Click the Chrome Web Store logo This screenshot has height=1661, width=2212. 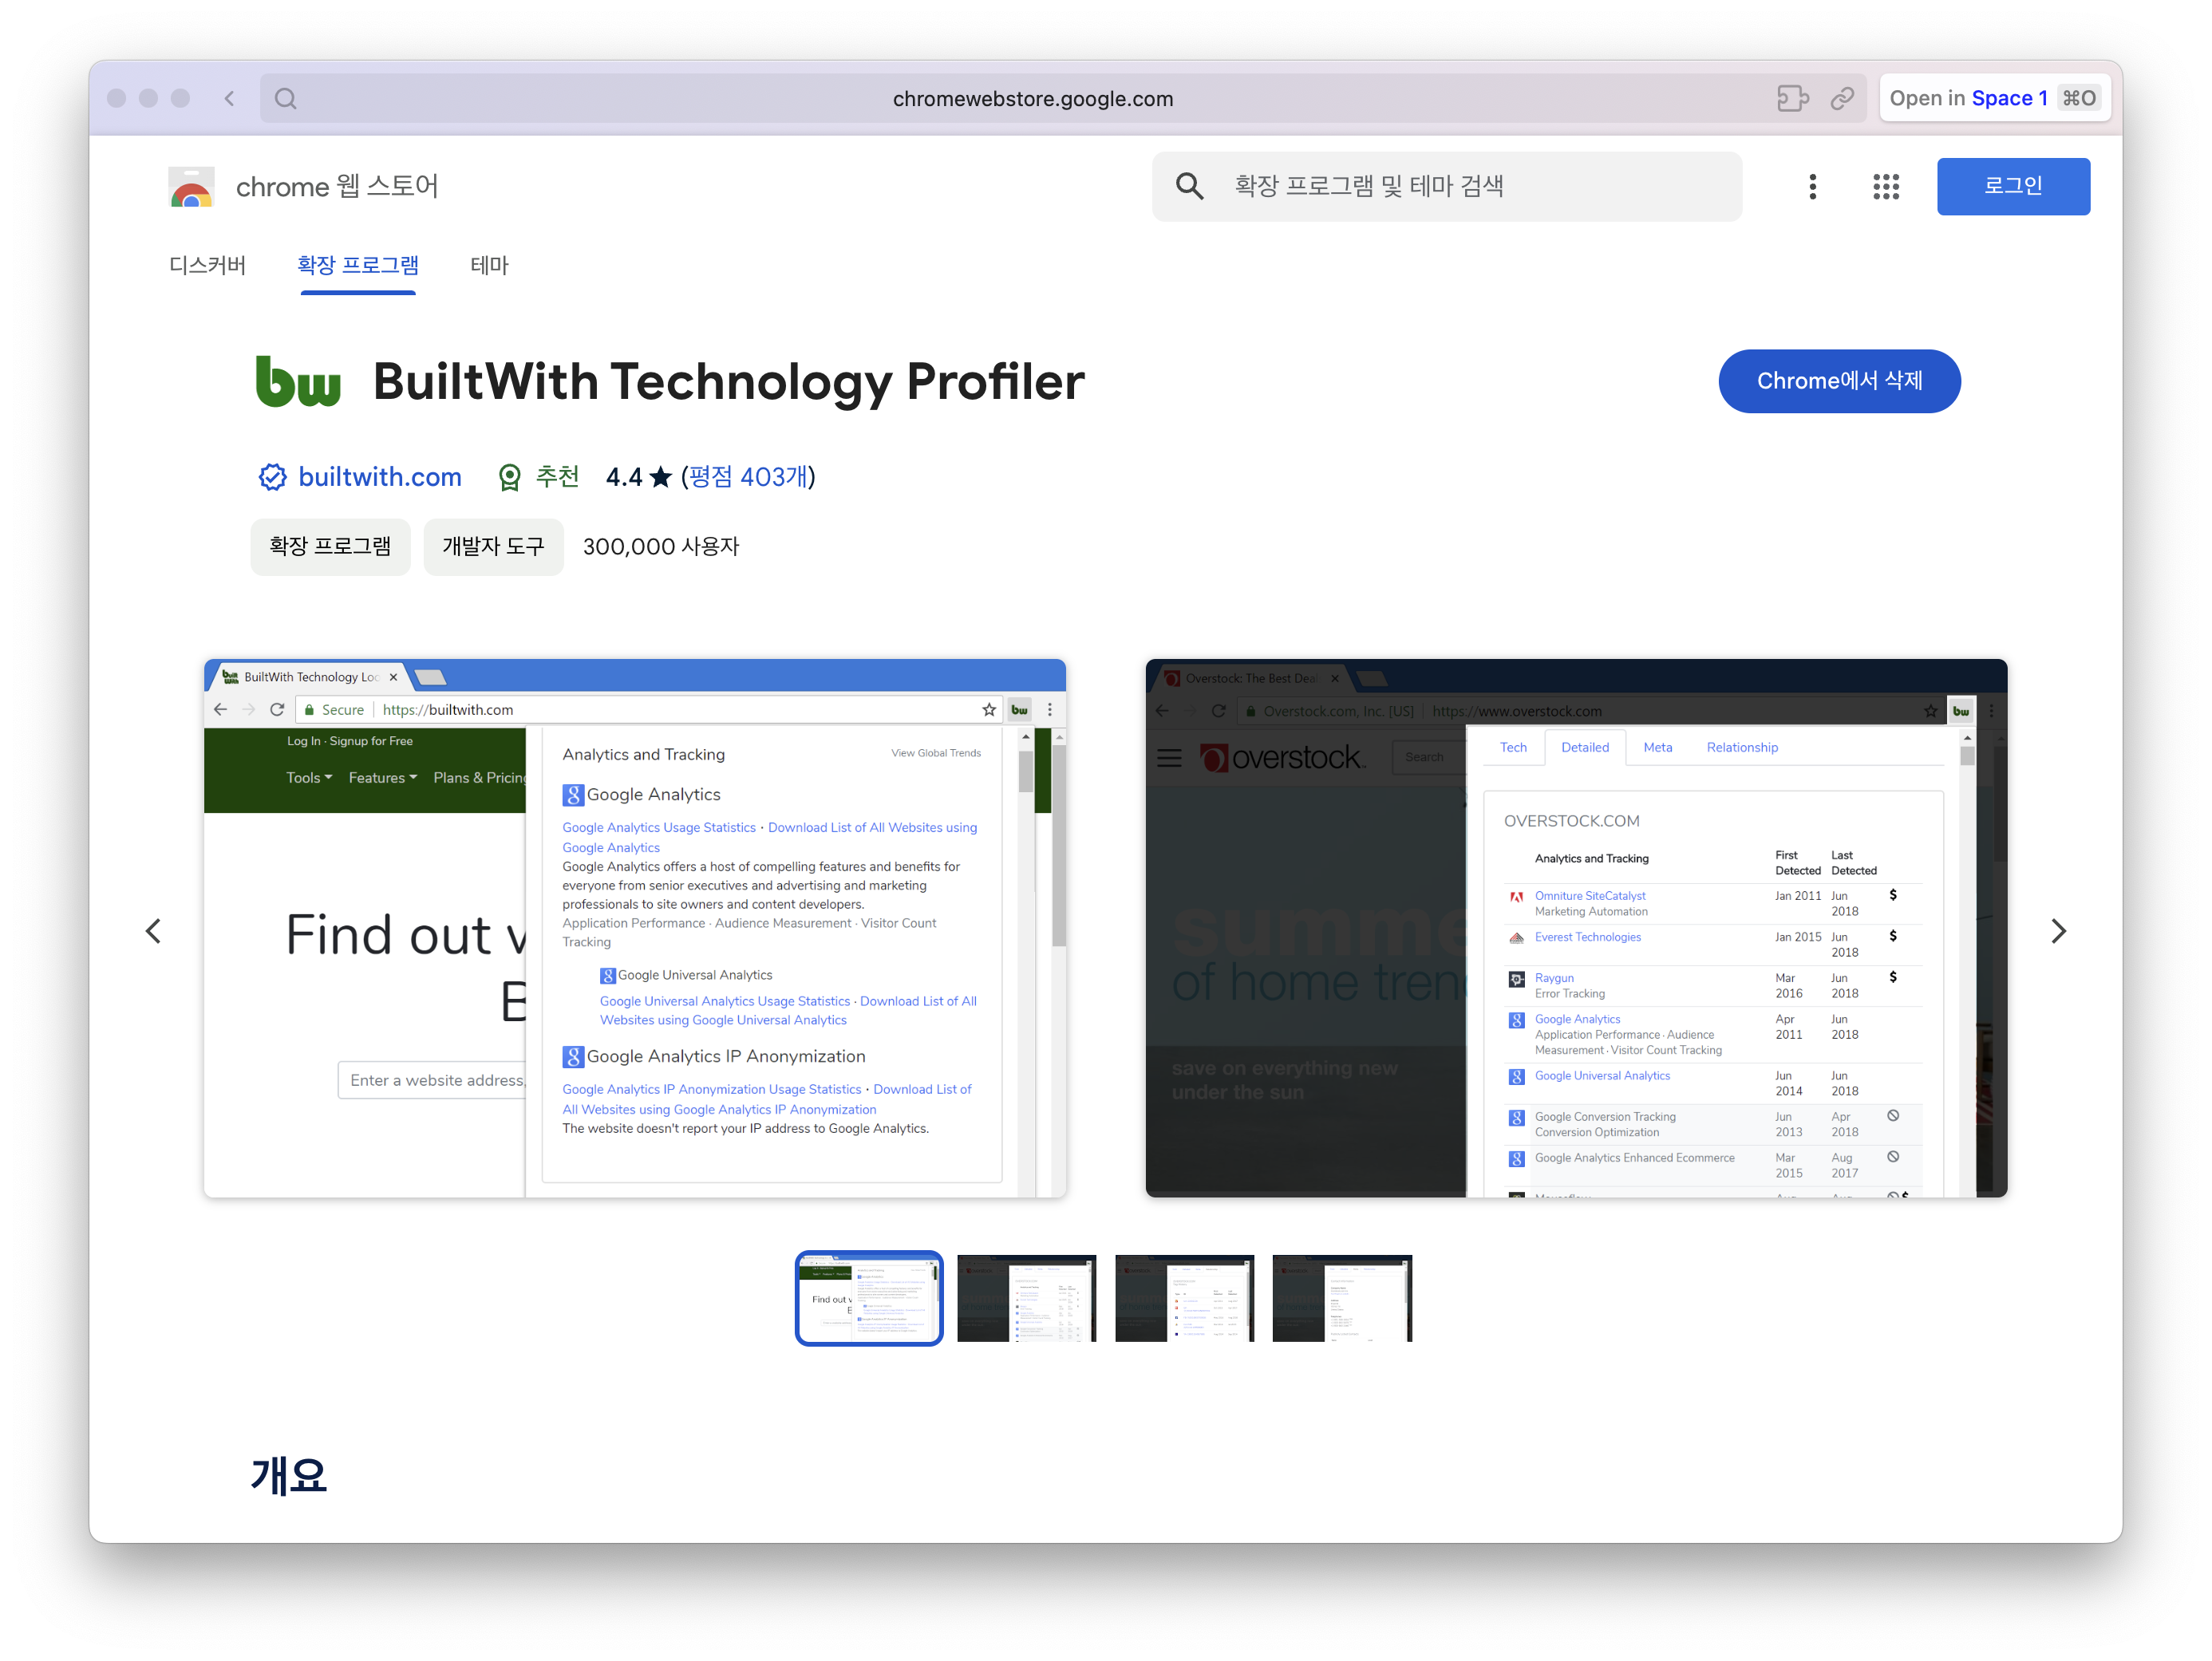(192, 187)
